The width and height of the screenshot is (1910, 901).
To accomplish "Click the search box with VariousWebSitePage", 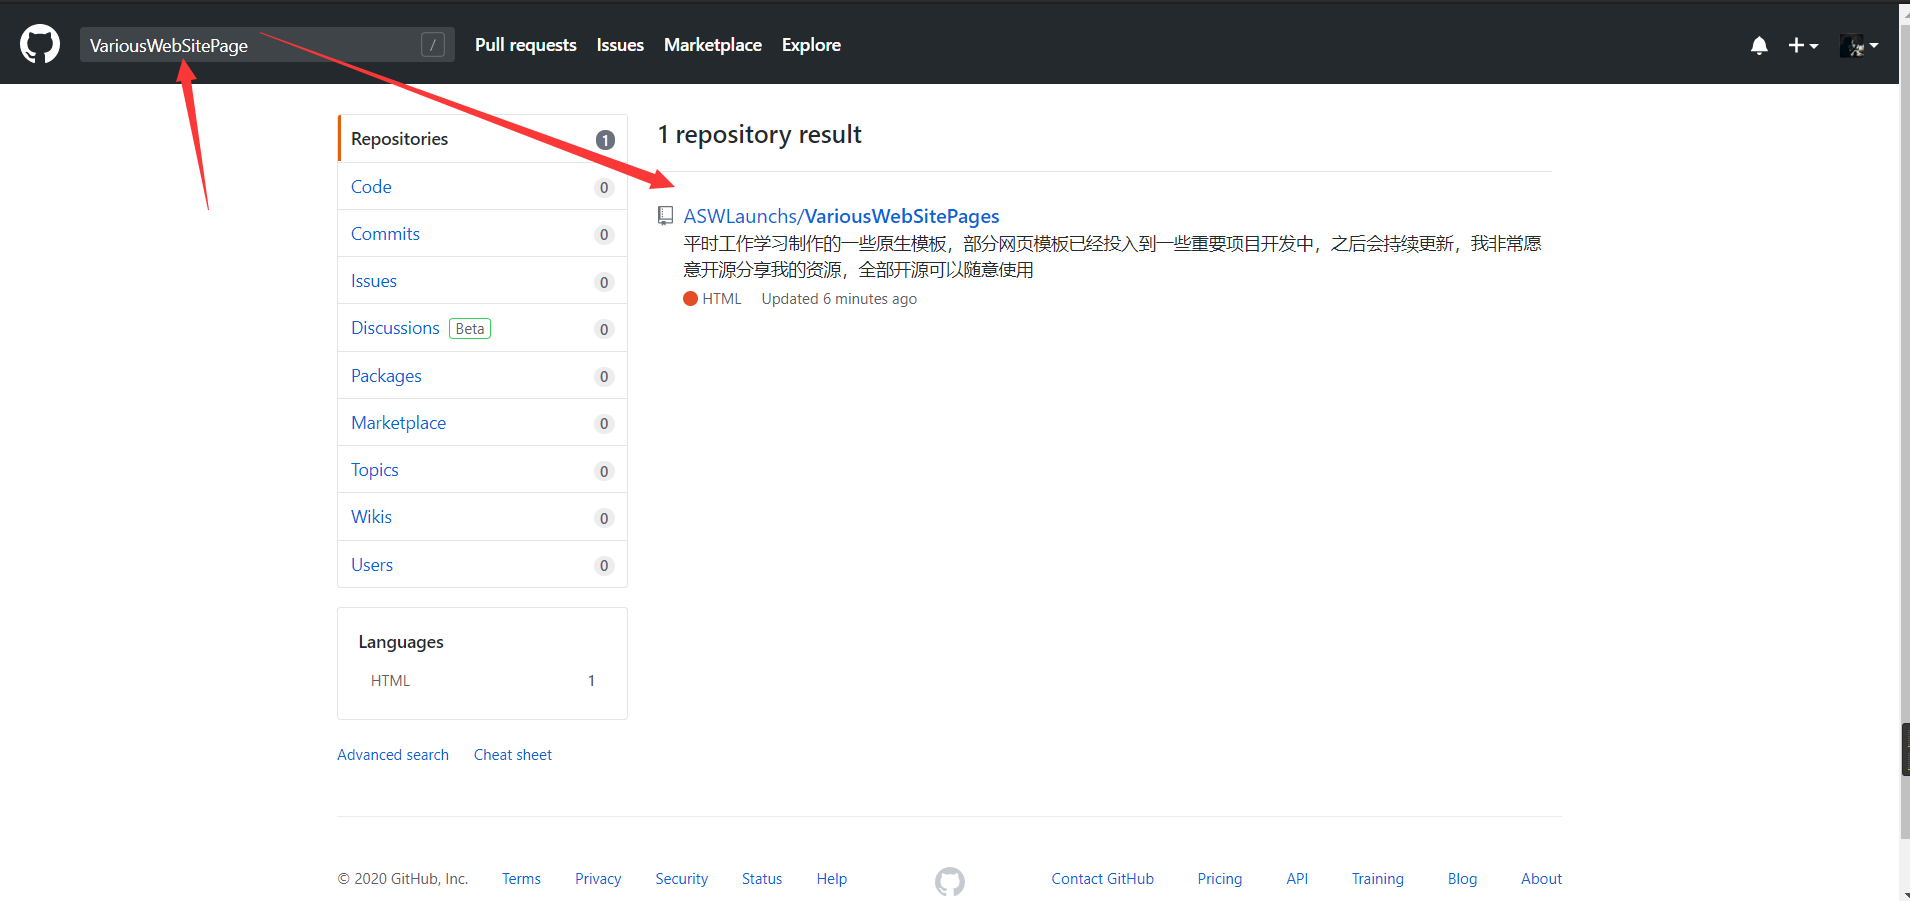I will point(267,45).
